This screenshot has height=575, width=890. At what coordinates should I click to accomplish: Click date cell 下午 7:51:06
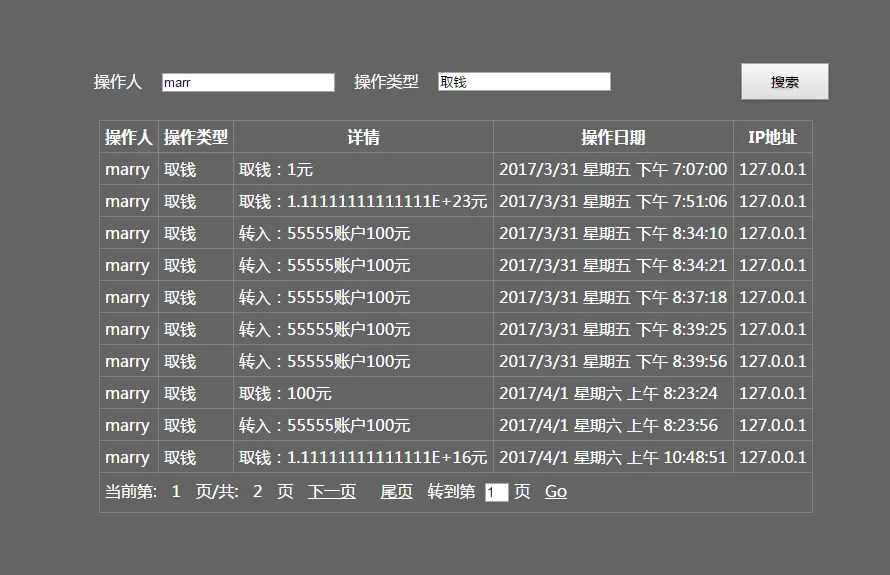coord(614,202)
